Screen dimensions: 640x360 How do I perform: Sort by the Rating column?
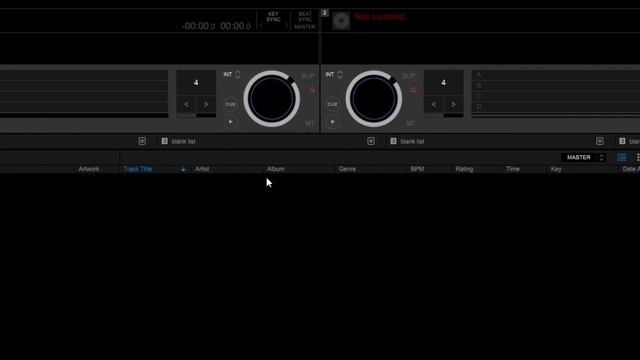(464, 169)
